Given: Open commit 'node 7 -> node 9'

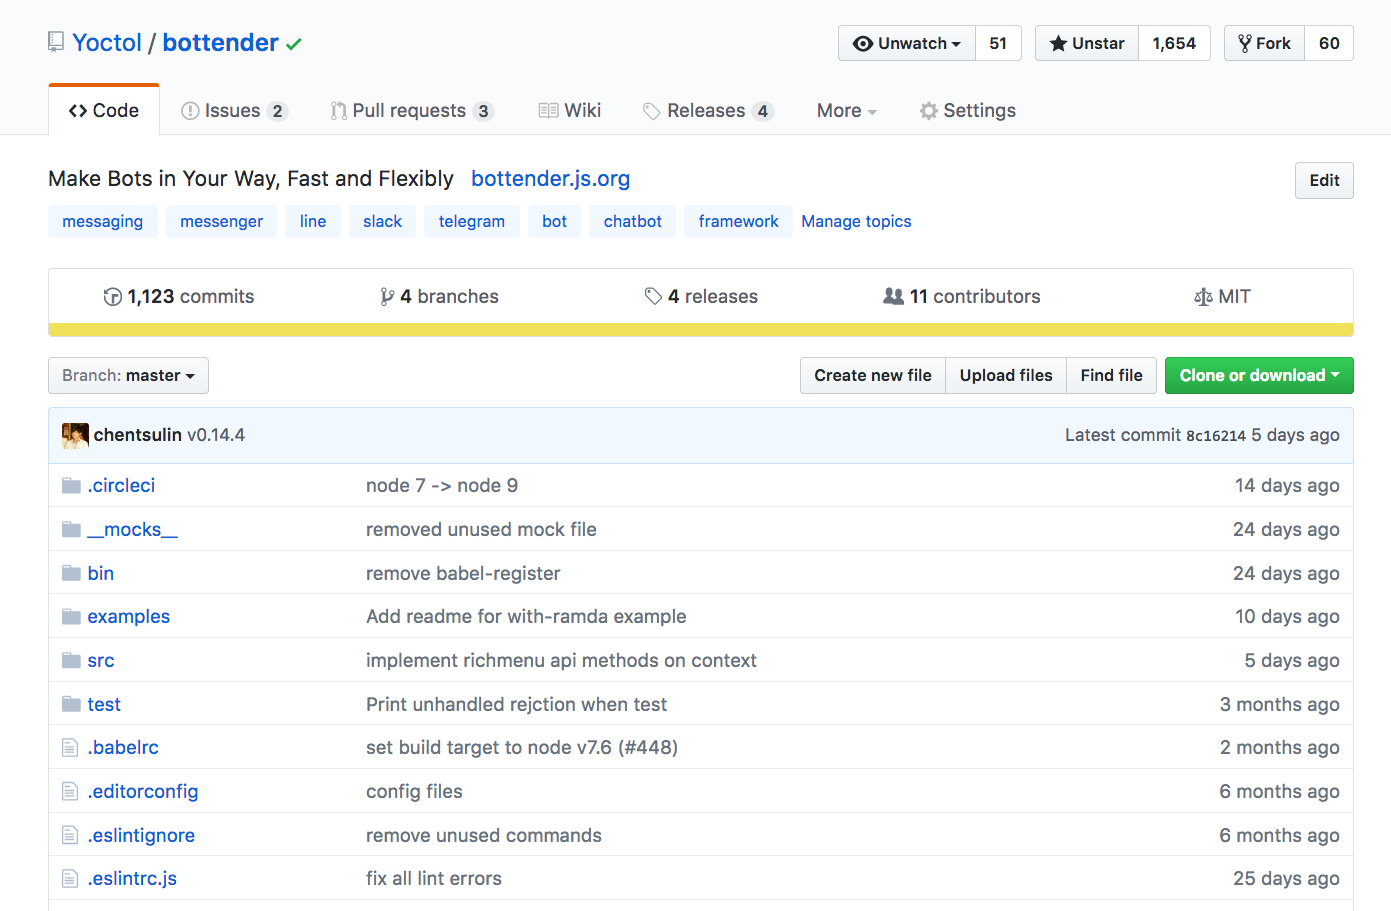Looking at the screenshot, I should 442,485.
